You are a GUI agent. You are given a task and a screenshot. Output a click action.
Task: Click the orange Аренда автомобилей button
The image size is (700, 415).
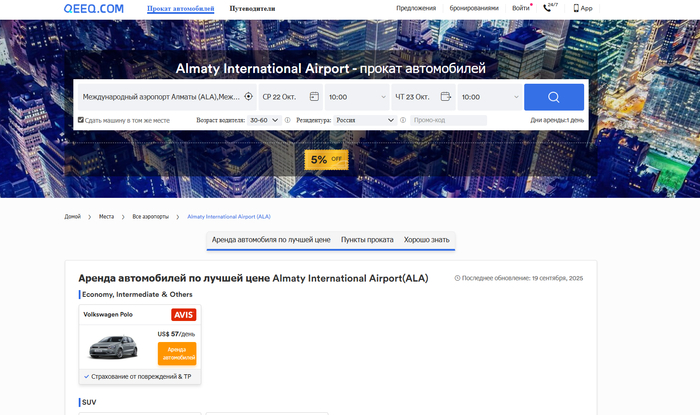[x=177, y=352]
